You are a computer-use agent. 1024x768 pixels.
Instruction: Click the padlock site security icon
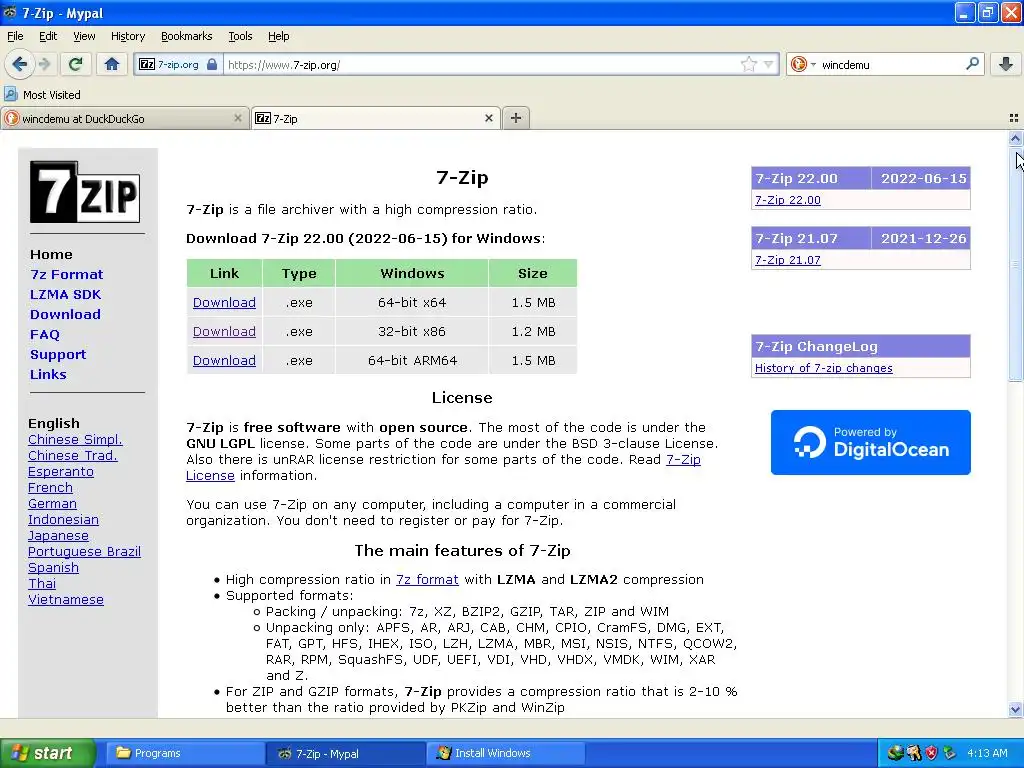(212, 65)
